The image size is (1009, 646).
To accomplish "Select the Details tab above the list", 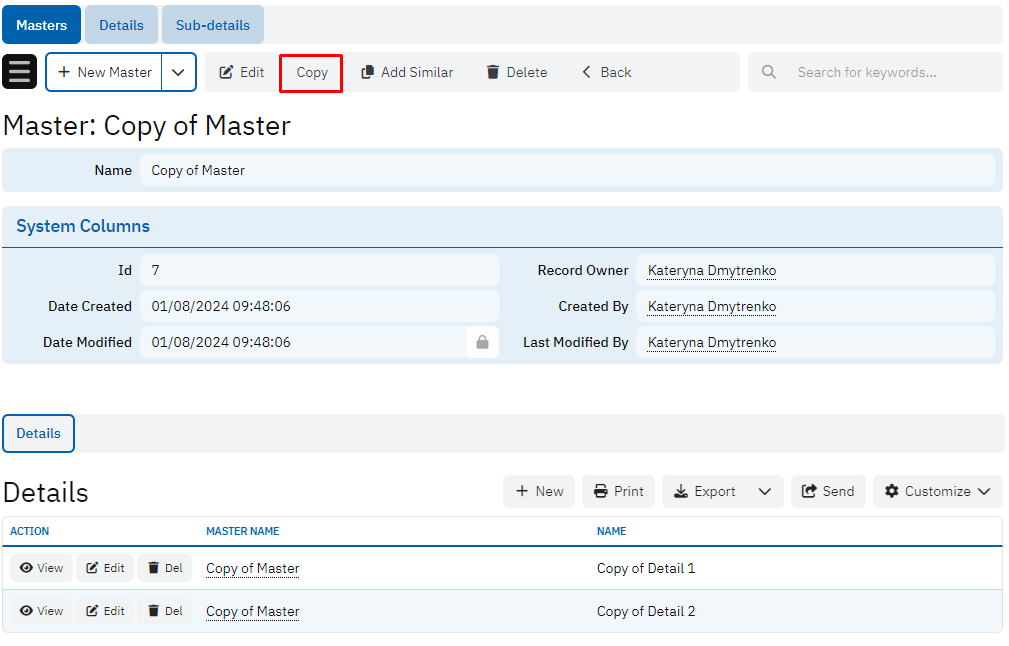I will (38, 433).
